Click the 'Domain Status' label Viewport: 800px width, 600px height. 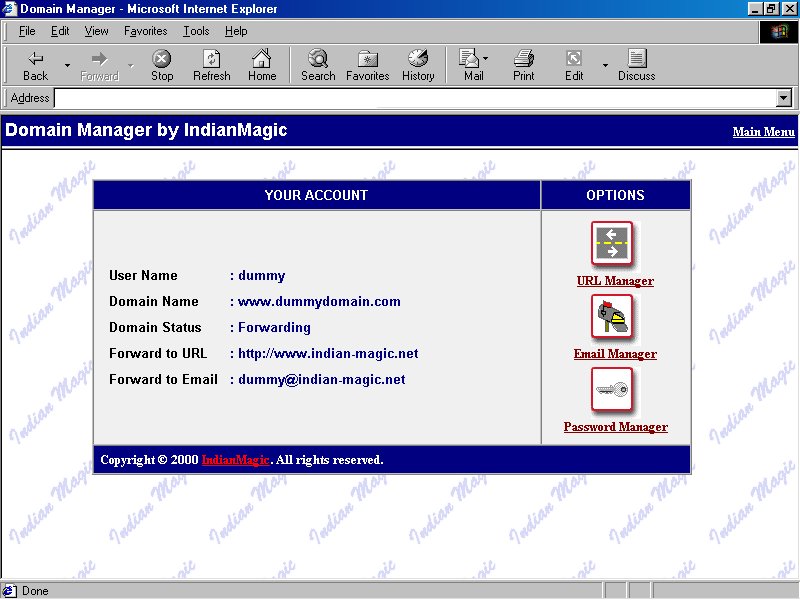pos(155,328)
